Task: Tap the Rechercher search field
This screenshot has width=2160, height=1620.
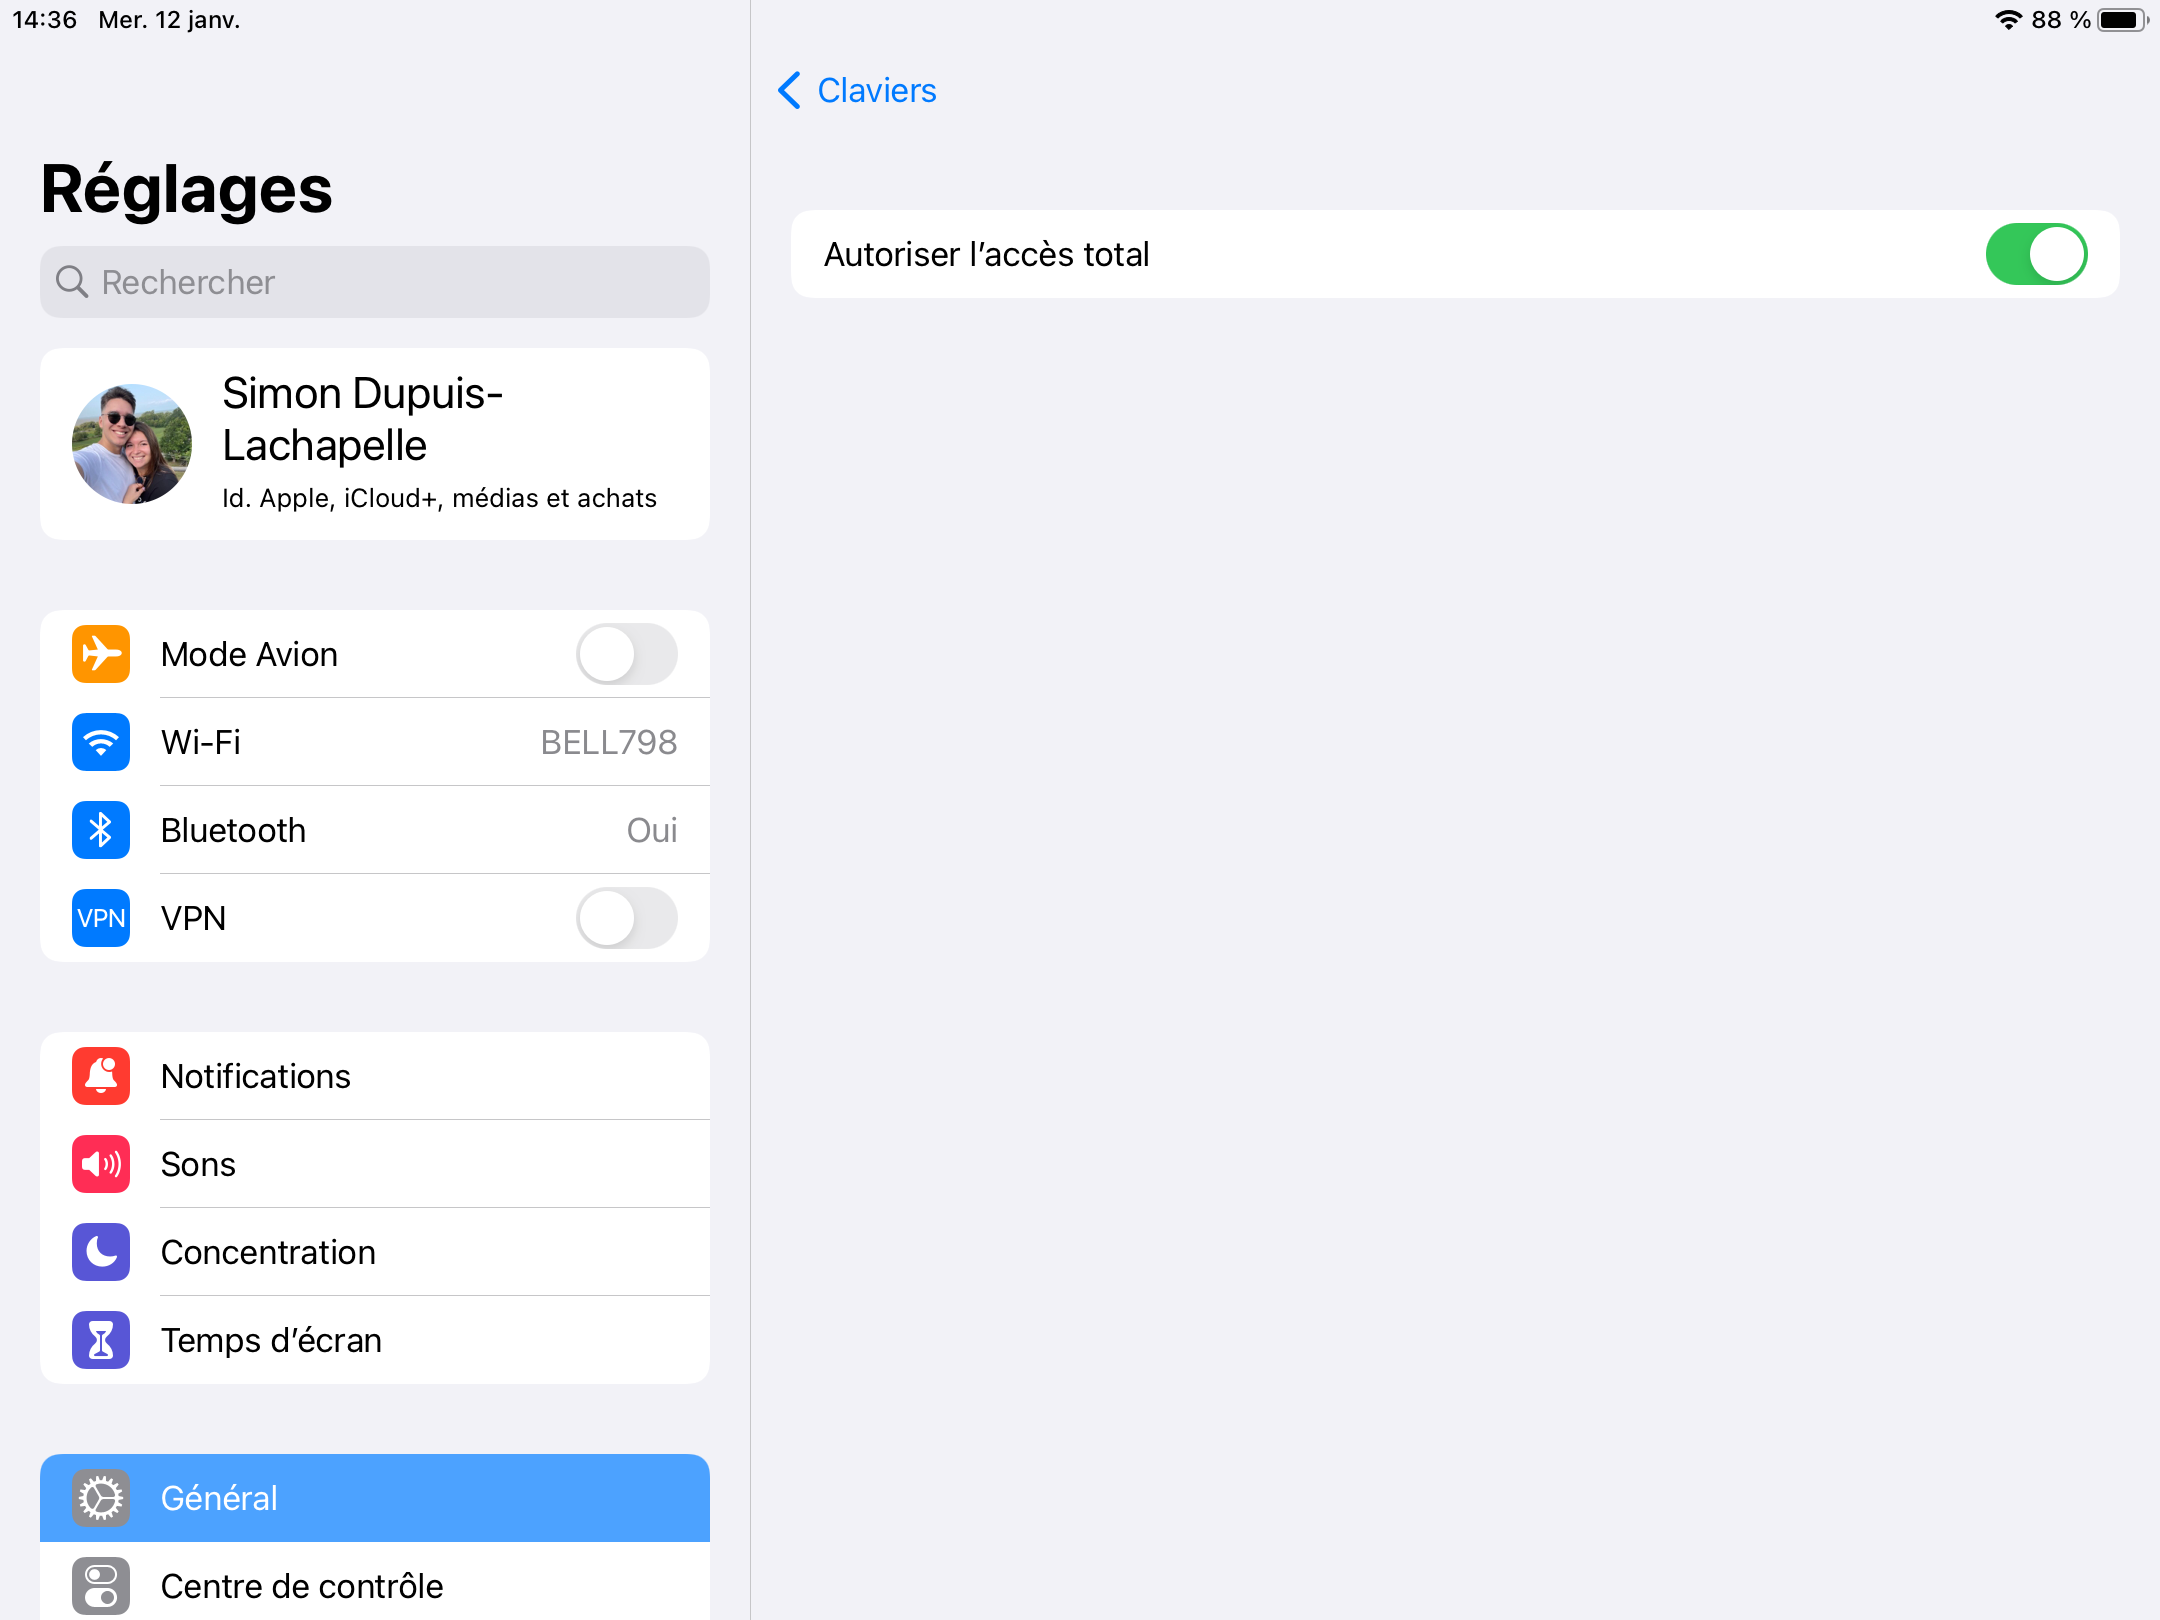Action: (x=375, y=282)
